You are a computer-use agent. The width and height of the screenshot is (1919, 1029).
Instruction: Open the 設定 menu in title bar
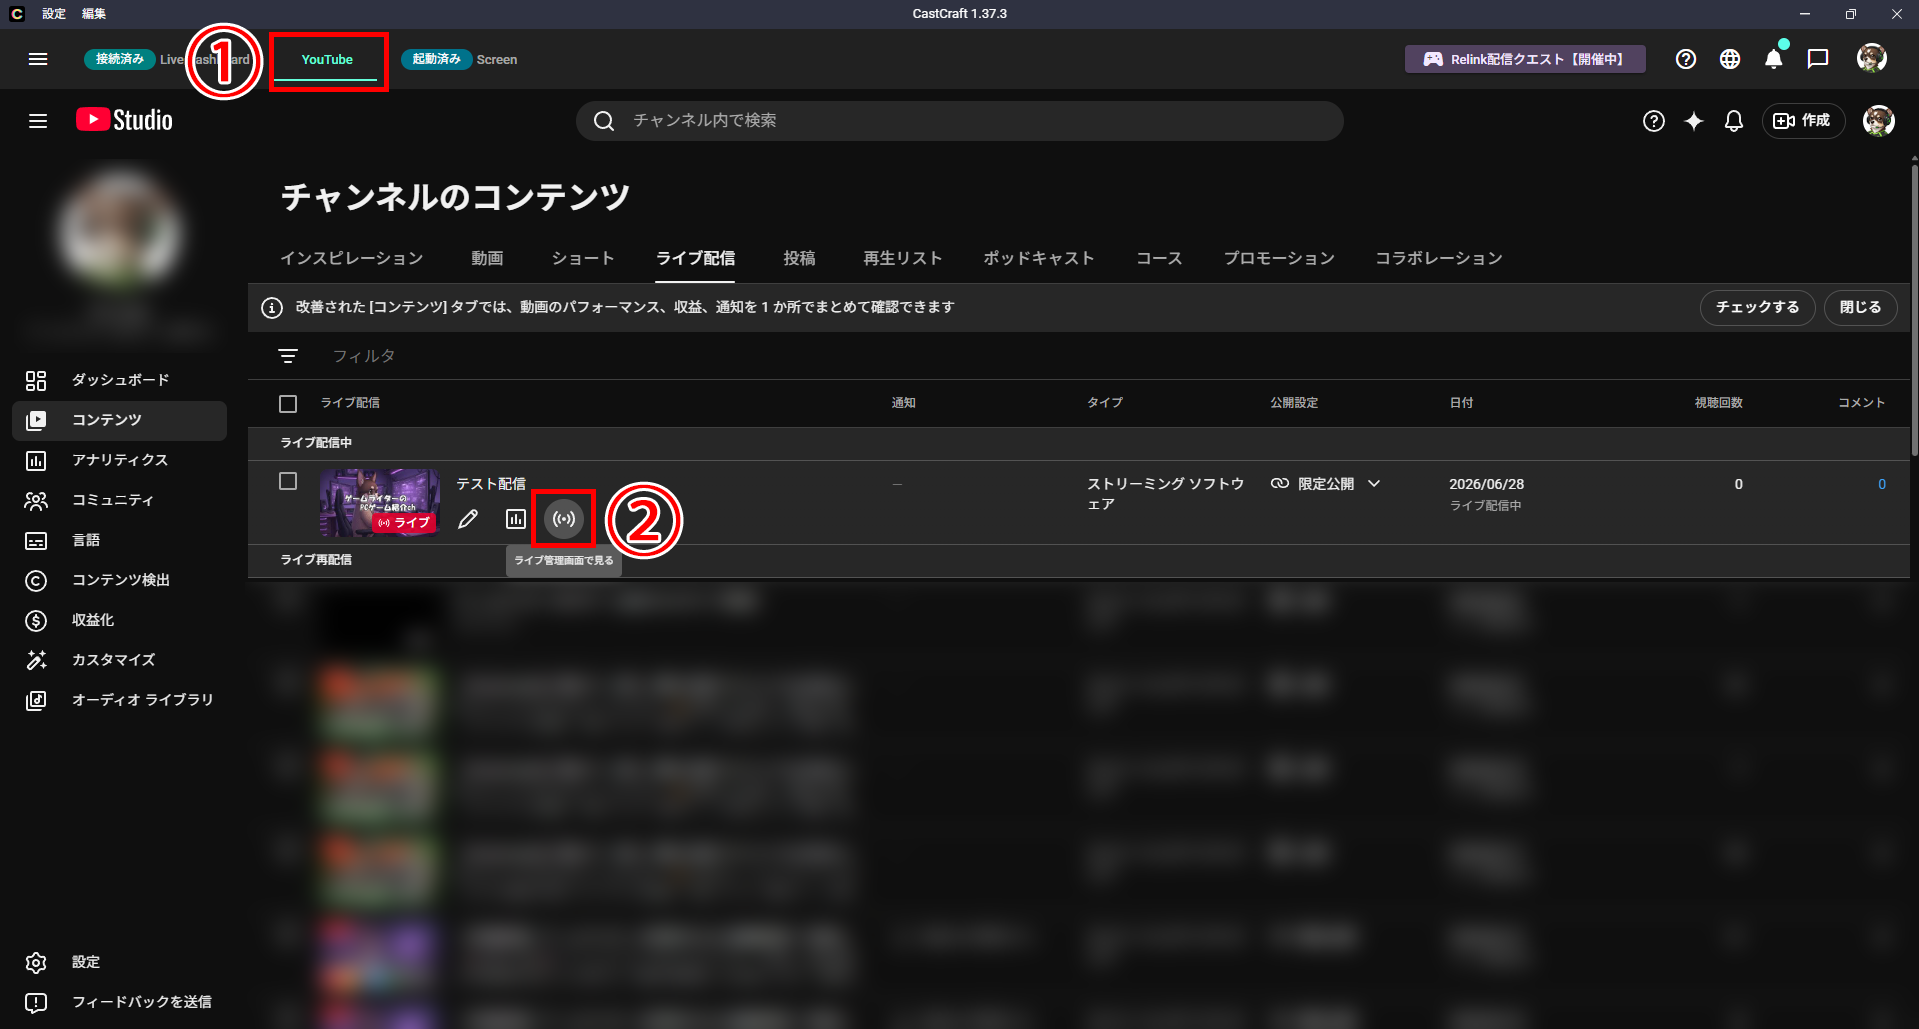coord(54,14)
